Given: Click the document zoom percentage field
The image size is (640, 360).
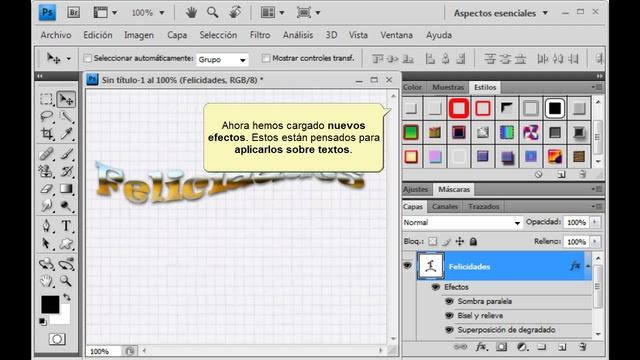Looking at the screenshot, I should 104,351.
